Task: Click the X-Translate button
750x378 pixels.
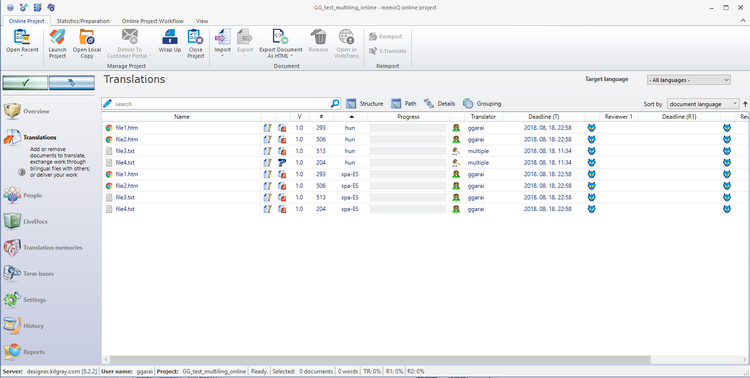Action: coord(387,51)
